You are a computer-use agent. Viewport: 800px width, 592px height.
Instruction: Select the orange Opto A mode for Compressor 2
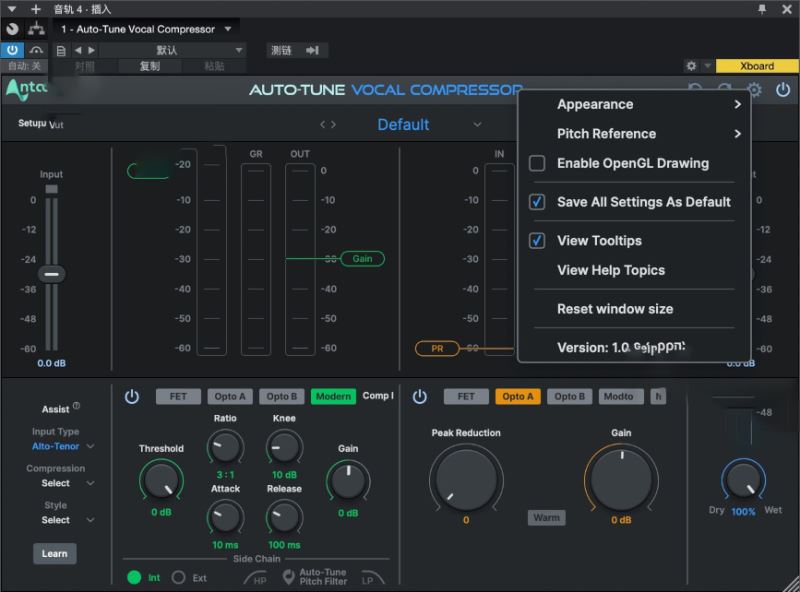point(517,397)
